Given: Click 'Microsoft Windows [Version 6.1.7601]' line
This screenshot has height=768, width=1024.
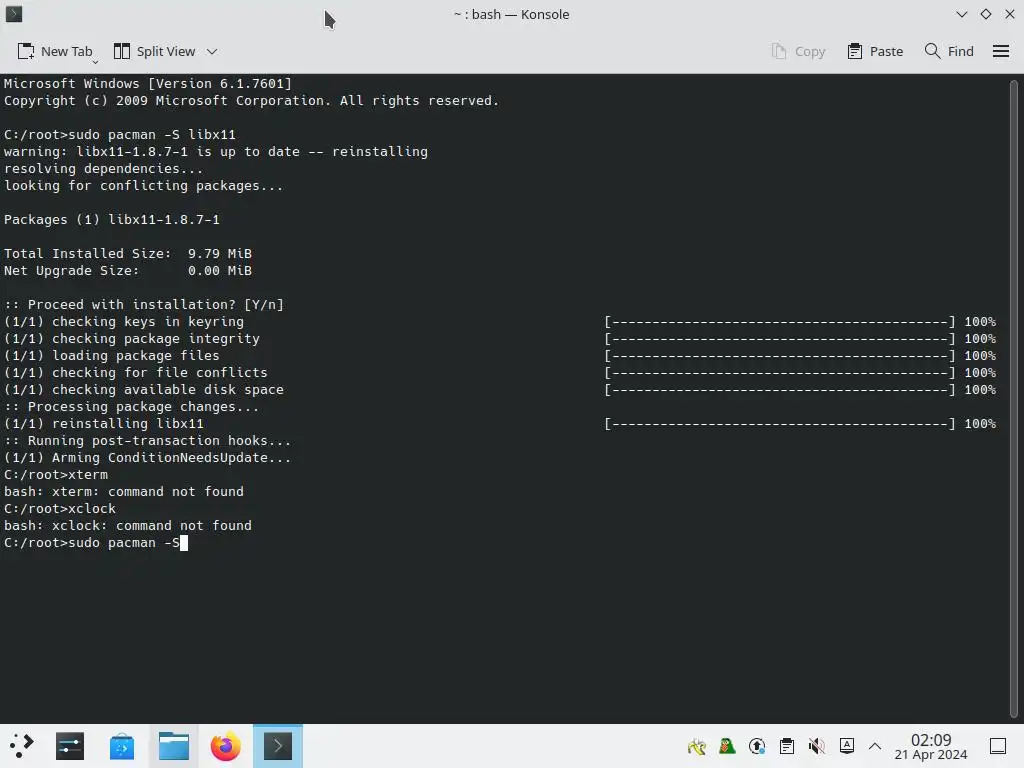Looking at the screenshot, I should [148, 84].
